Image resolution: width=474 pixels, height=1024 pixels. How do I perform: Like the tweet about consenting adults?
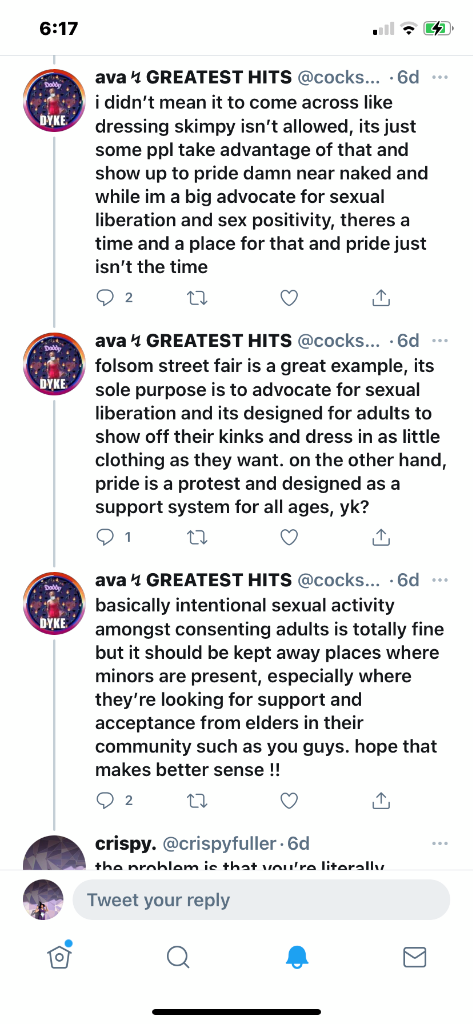[x=289, y=800]
